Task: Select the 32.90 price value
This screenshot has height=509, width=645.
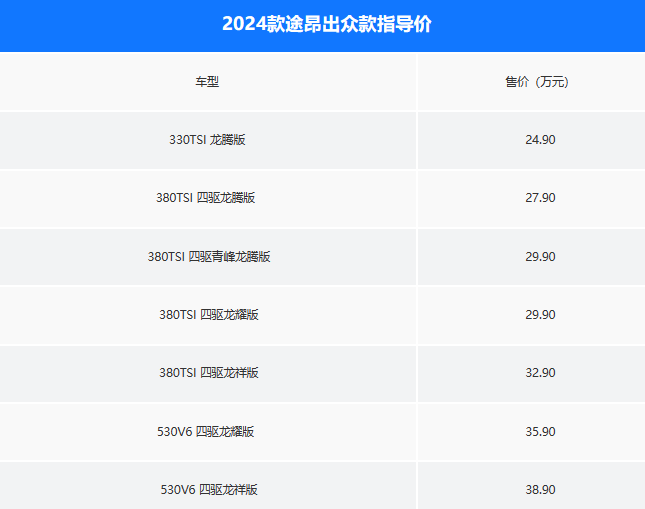Action: [x=540, y=373]
